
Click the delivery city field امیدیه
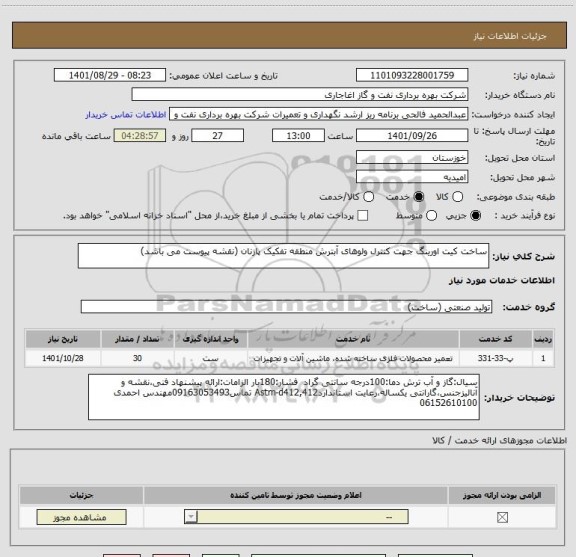(412, 177)
